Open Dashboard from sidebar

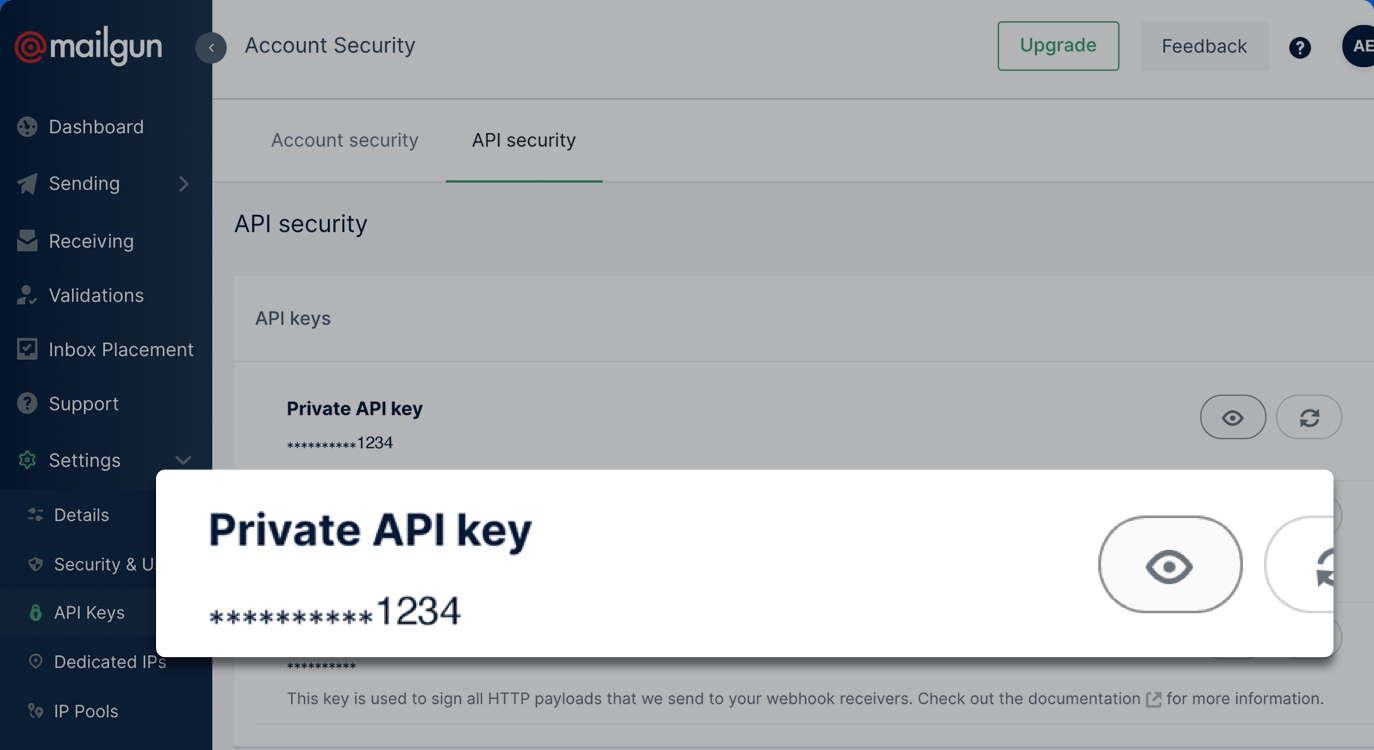point(95,127)
